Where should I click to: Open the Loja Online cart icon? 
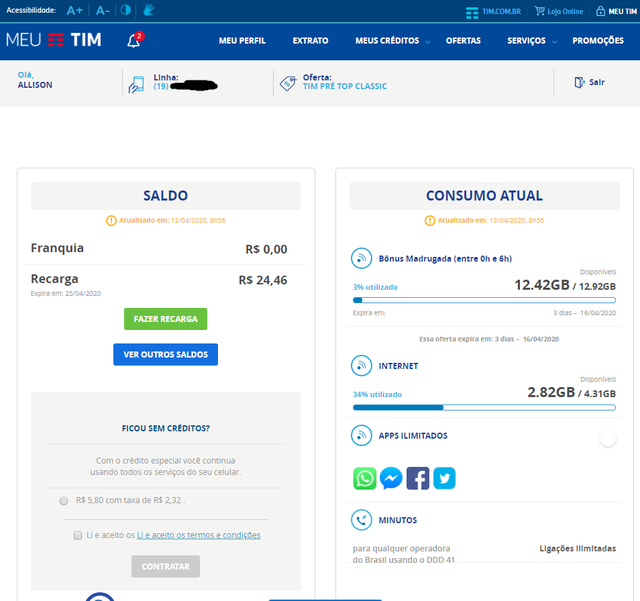click(x=540, y=11)
